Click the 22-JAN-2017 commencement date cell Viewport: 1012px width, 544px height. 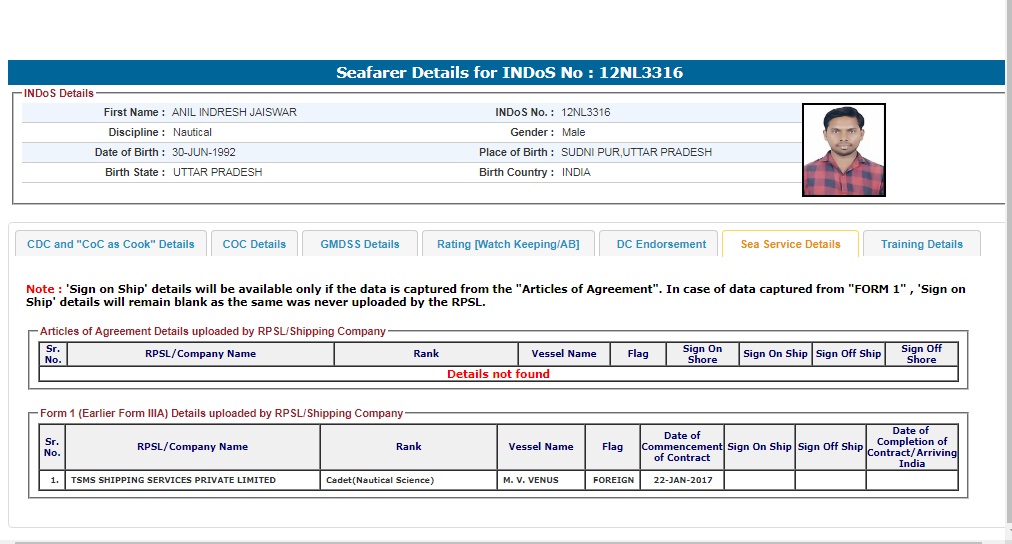tap(682, 480)
